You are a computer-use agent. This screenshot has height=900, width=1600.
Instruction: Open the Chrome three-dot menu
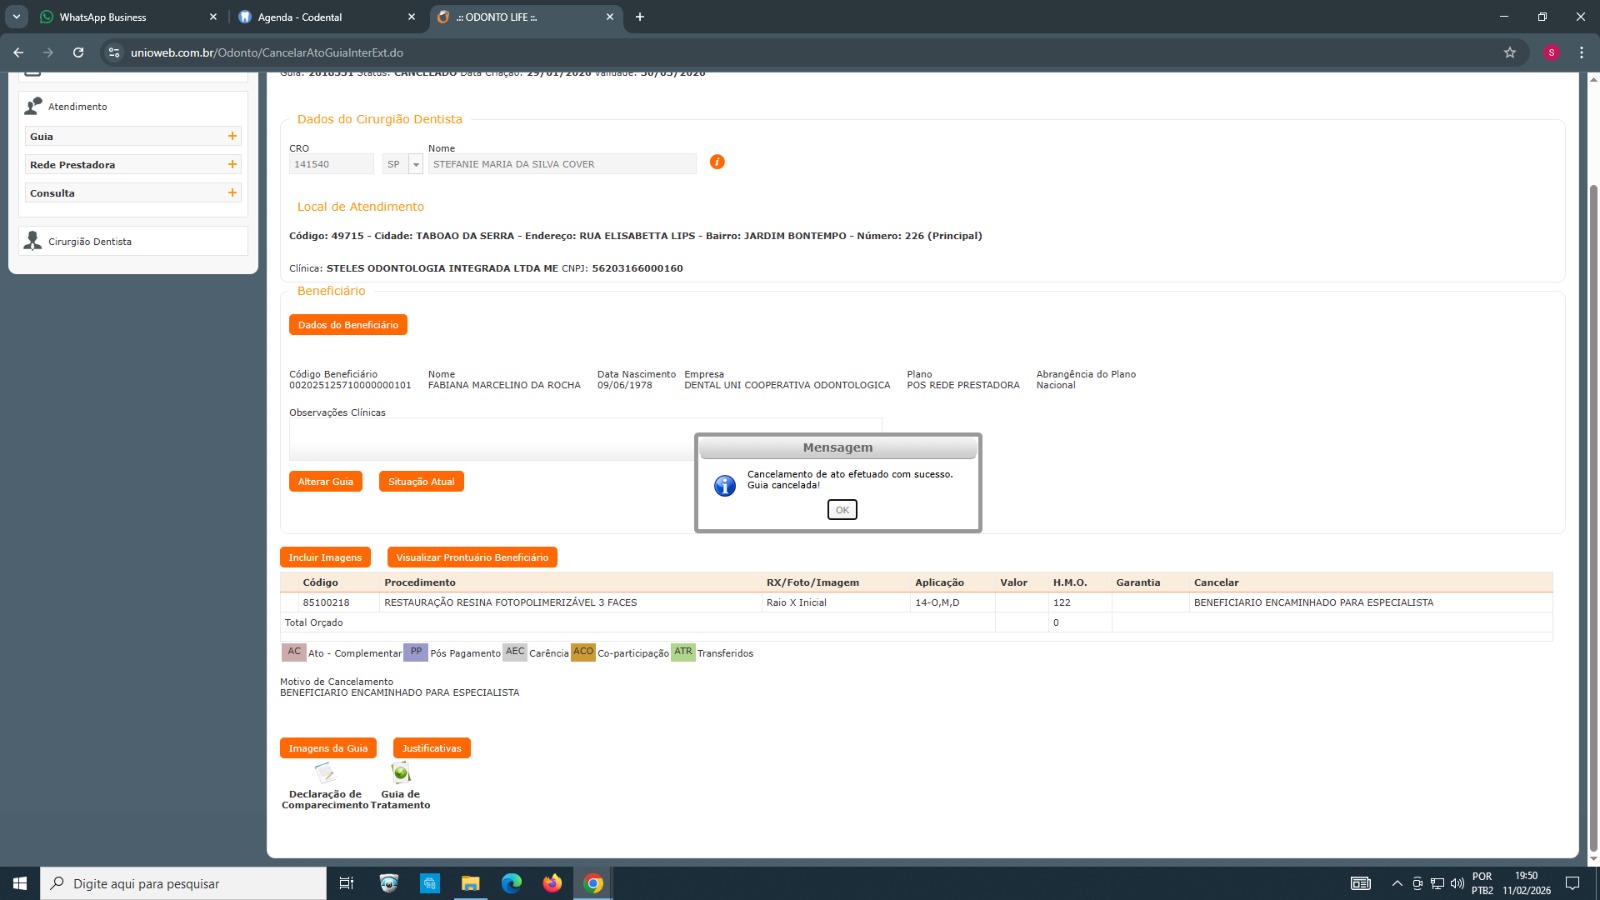(1581, 52)
